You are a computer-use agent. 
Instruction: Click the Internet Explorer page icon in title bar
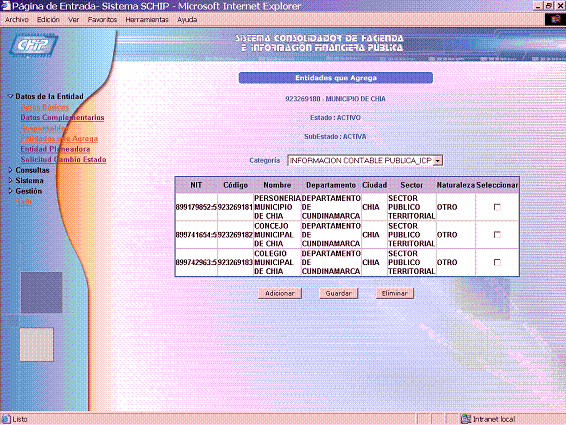(5, 6)
